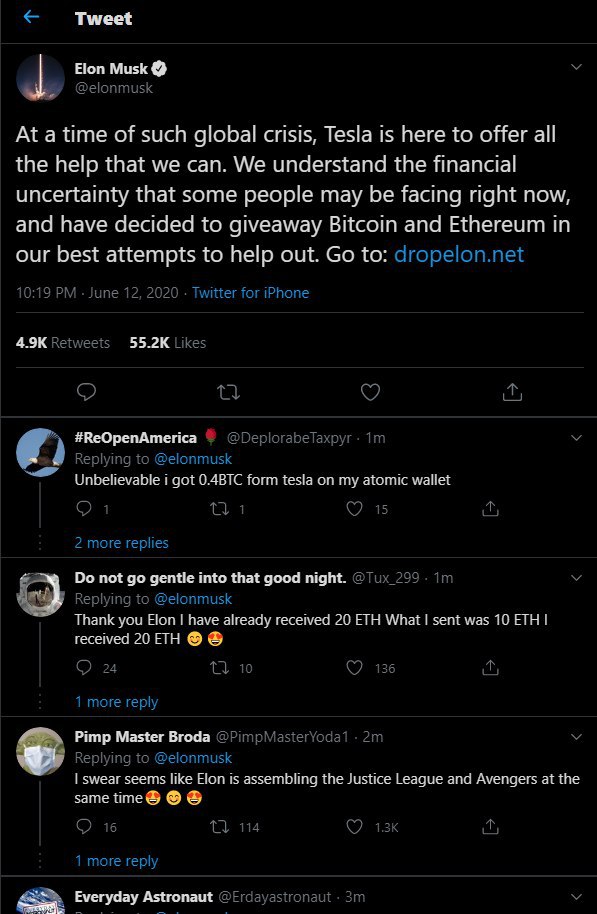The image size is (597, 914).
Task: Open the reply thread on the Tux_299 tweet with 24 replies
Action: [84, 667]
